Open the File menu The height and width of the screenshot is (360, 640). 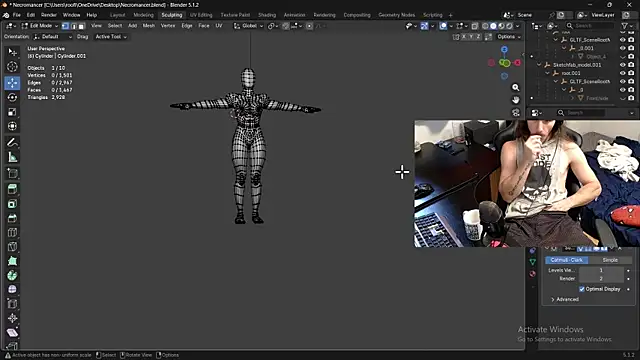[x=17, y=15]
